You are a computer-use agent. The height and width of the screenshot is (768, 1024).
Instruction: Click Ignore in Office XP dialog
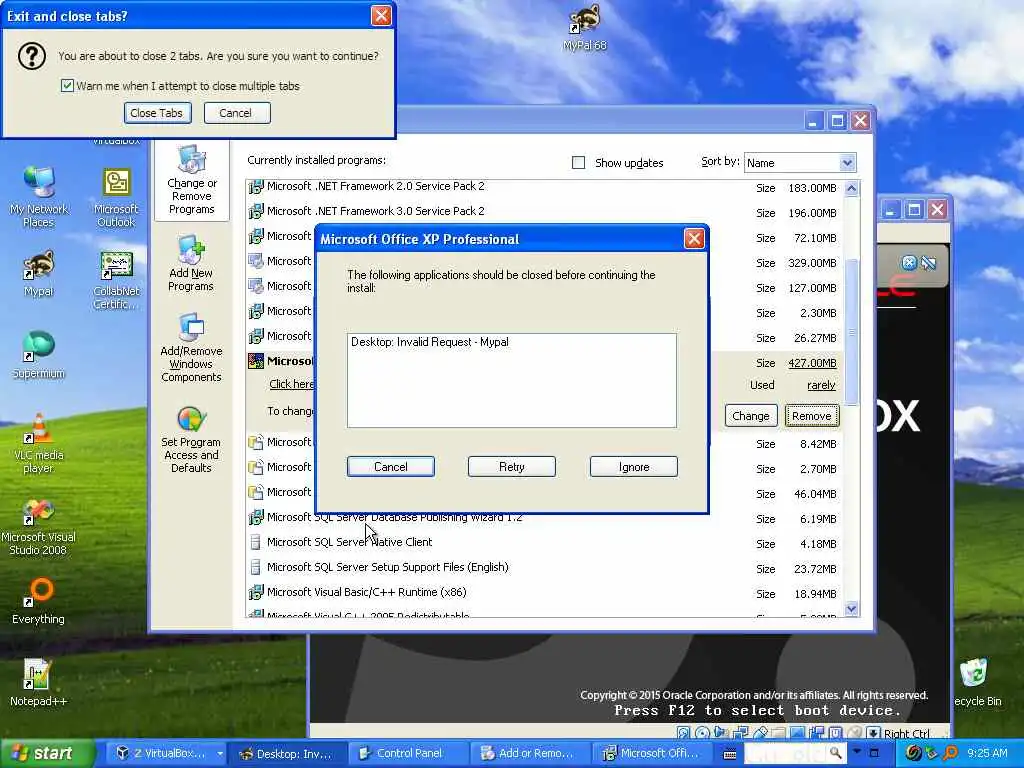(x=633, y=467)
